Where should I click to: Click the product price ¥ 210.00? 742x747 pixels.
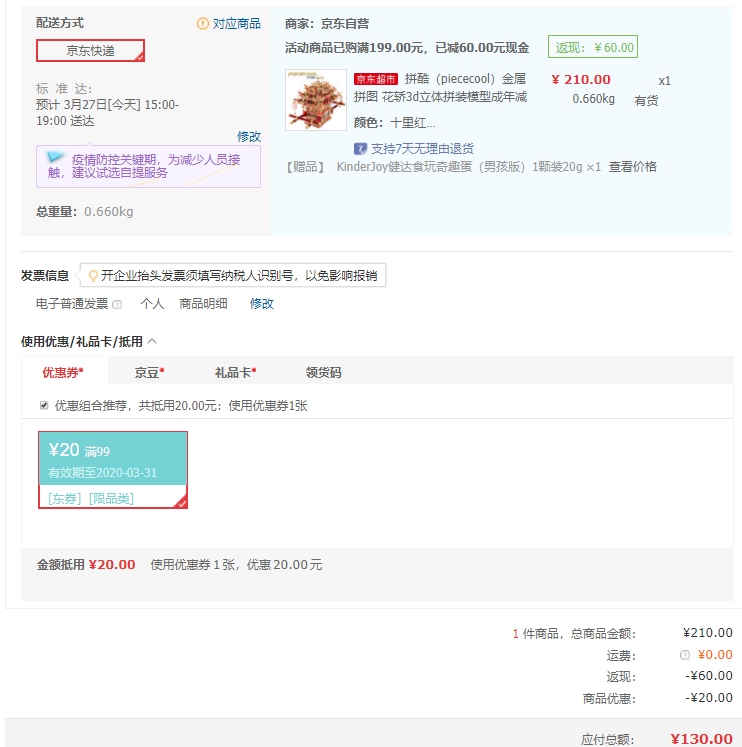[581, 80]
